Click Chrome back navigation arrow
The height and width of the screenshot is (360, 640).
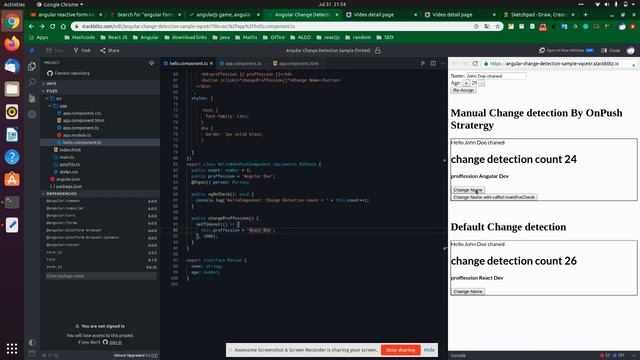[31, 26]
